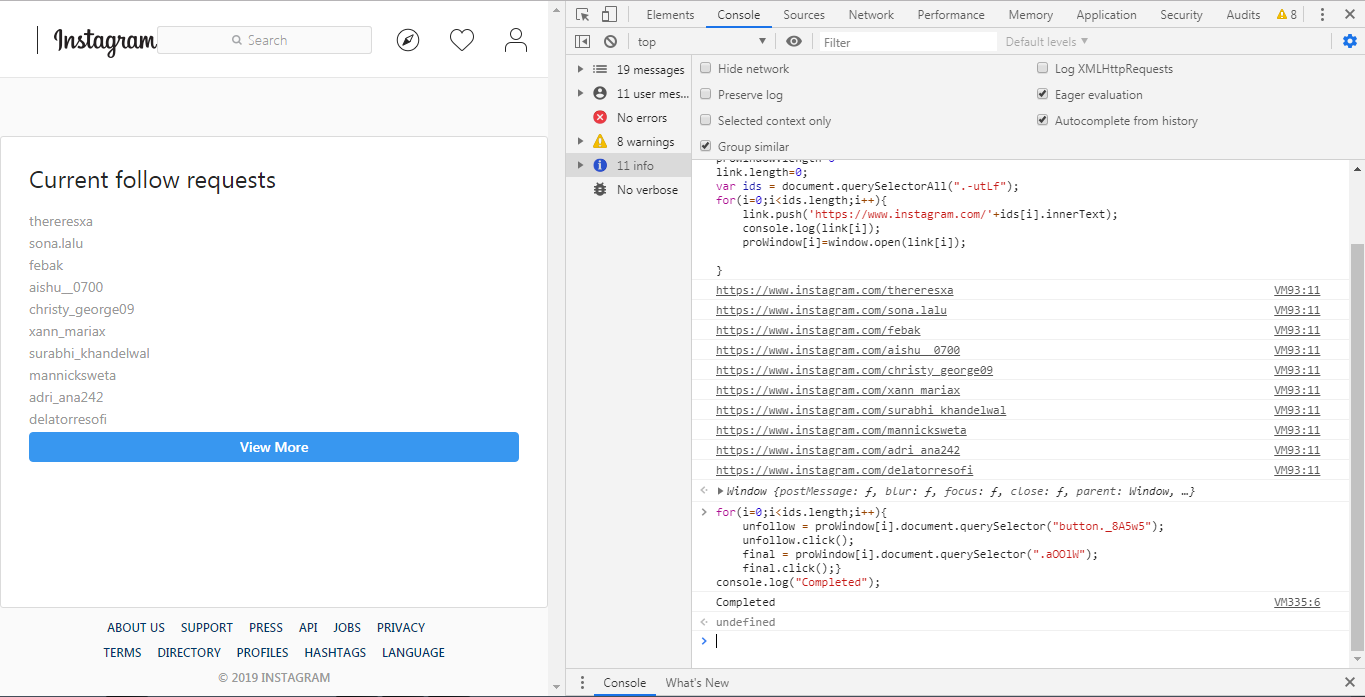Image resolution: width=1365 pixels, height=697 pixels.
Task: Activate DevTools inspect element picker
Action: 583,14
